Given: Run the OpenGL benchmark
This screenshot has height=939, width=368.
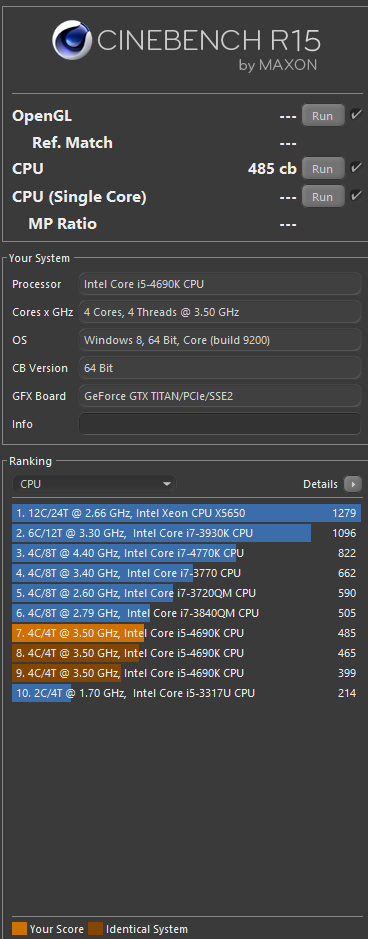Looking at the screenshot, I should click(323, 116).
